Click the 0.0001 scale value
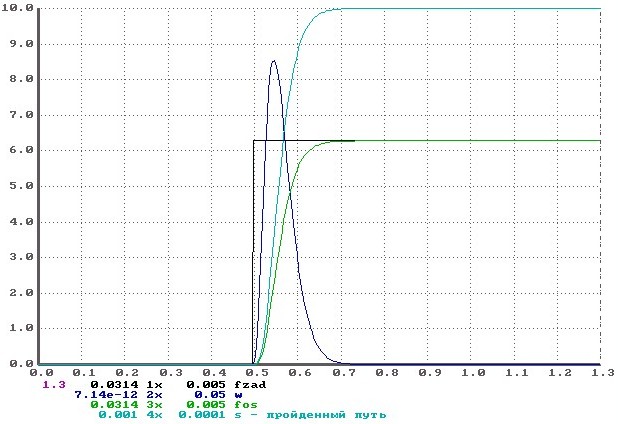 [202, 415]
